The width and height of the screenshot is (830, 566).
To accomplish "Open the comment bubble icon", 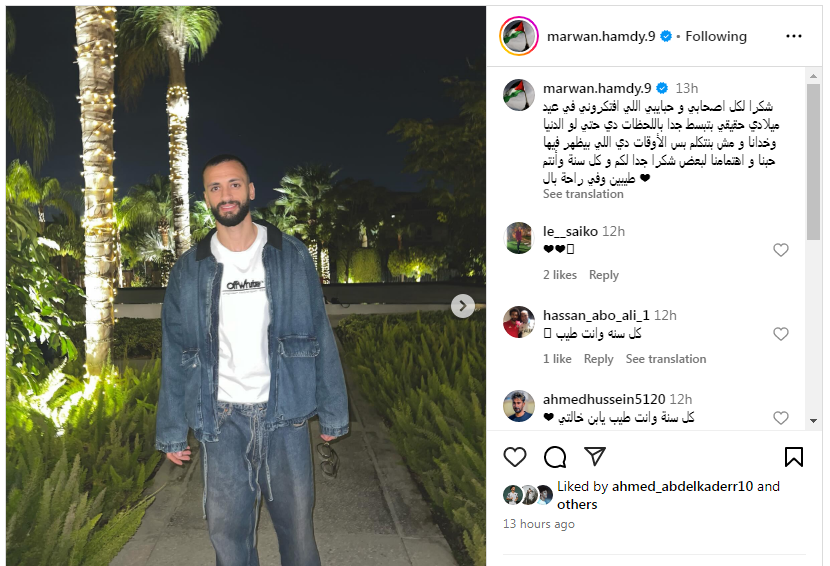I will point(555,456).
